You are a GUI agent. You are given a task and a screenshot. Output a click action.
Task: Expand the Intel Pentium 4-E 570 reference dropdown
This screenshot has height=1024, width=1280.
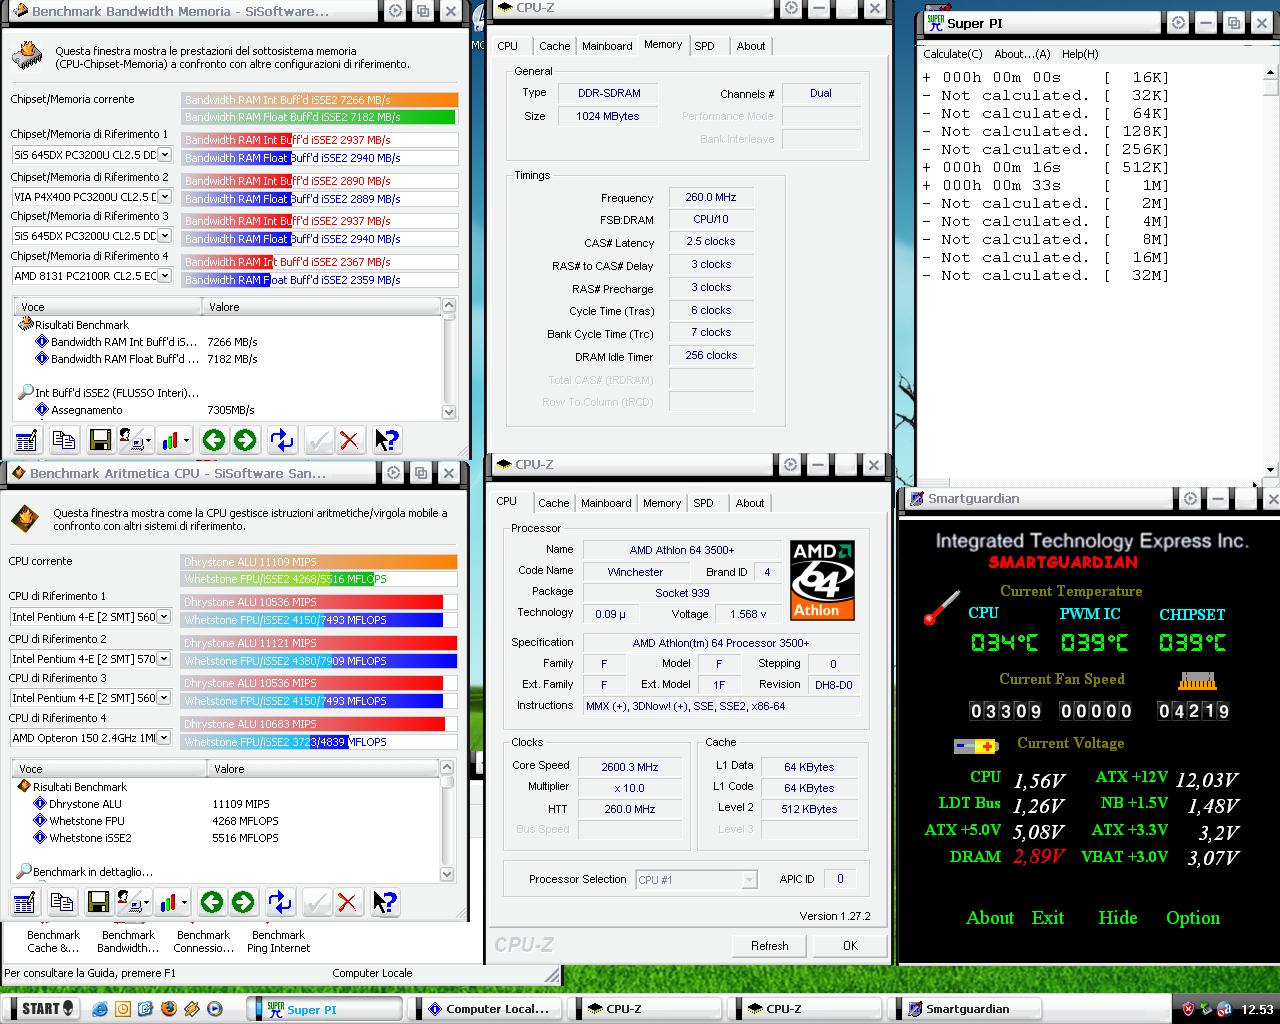[x=164, y=659]
